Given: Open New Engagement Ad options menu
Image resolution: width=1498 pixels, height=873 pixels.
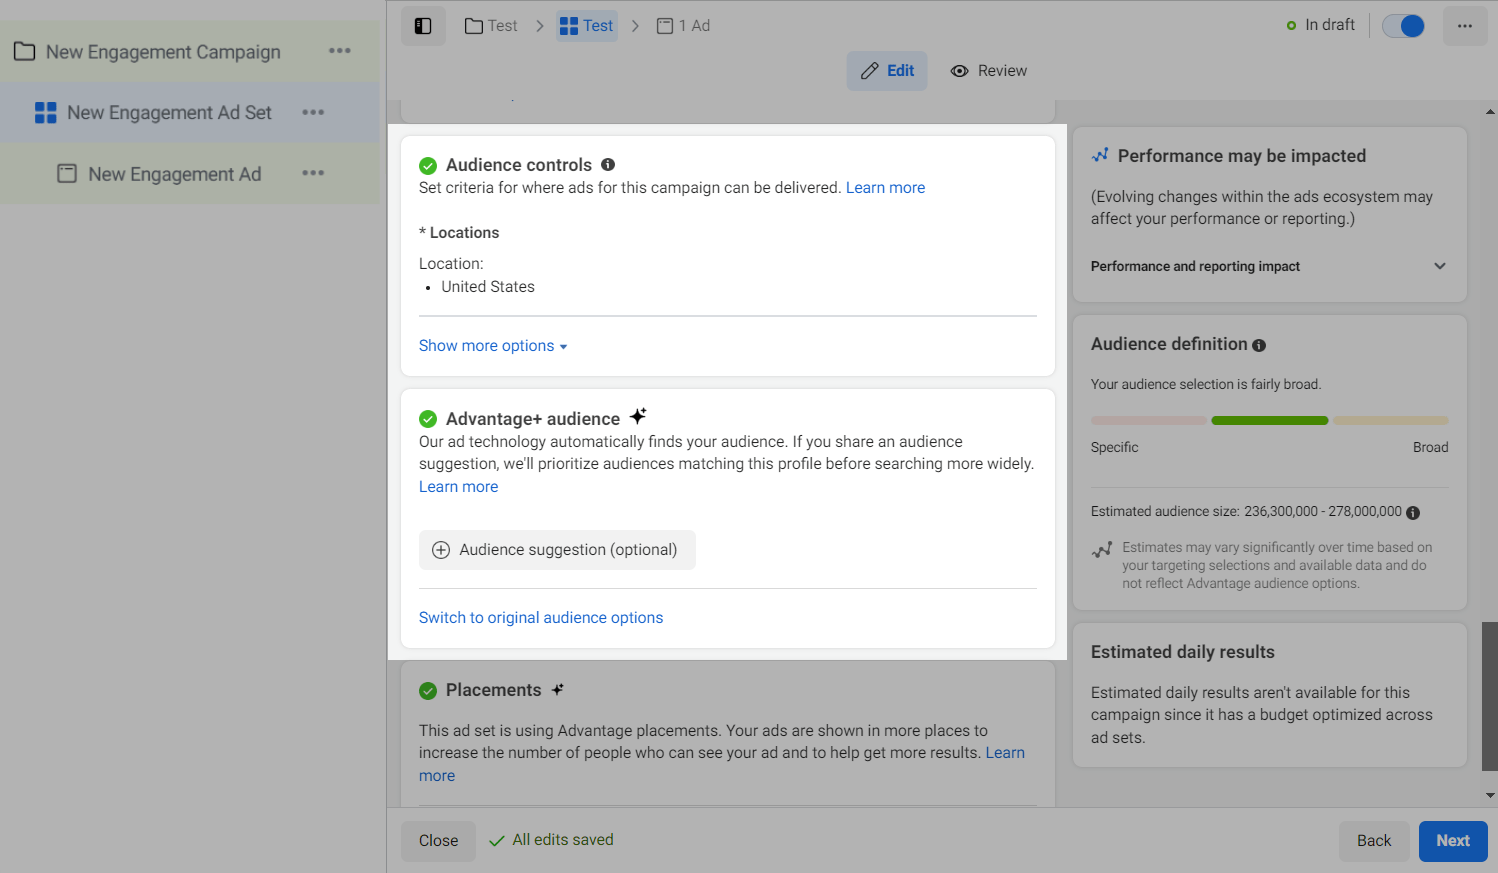Looking at the screenshot, I should [313, 173].
